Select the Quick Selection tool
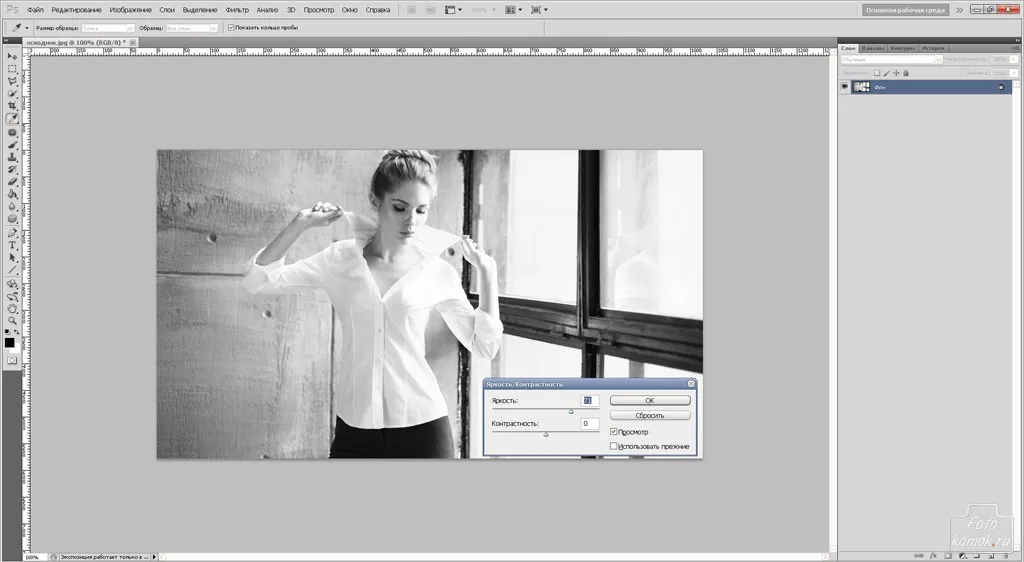This screenshot has height=562, width=1024. click(x=12, y=94)
